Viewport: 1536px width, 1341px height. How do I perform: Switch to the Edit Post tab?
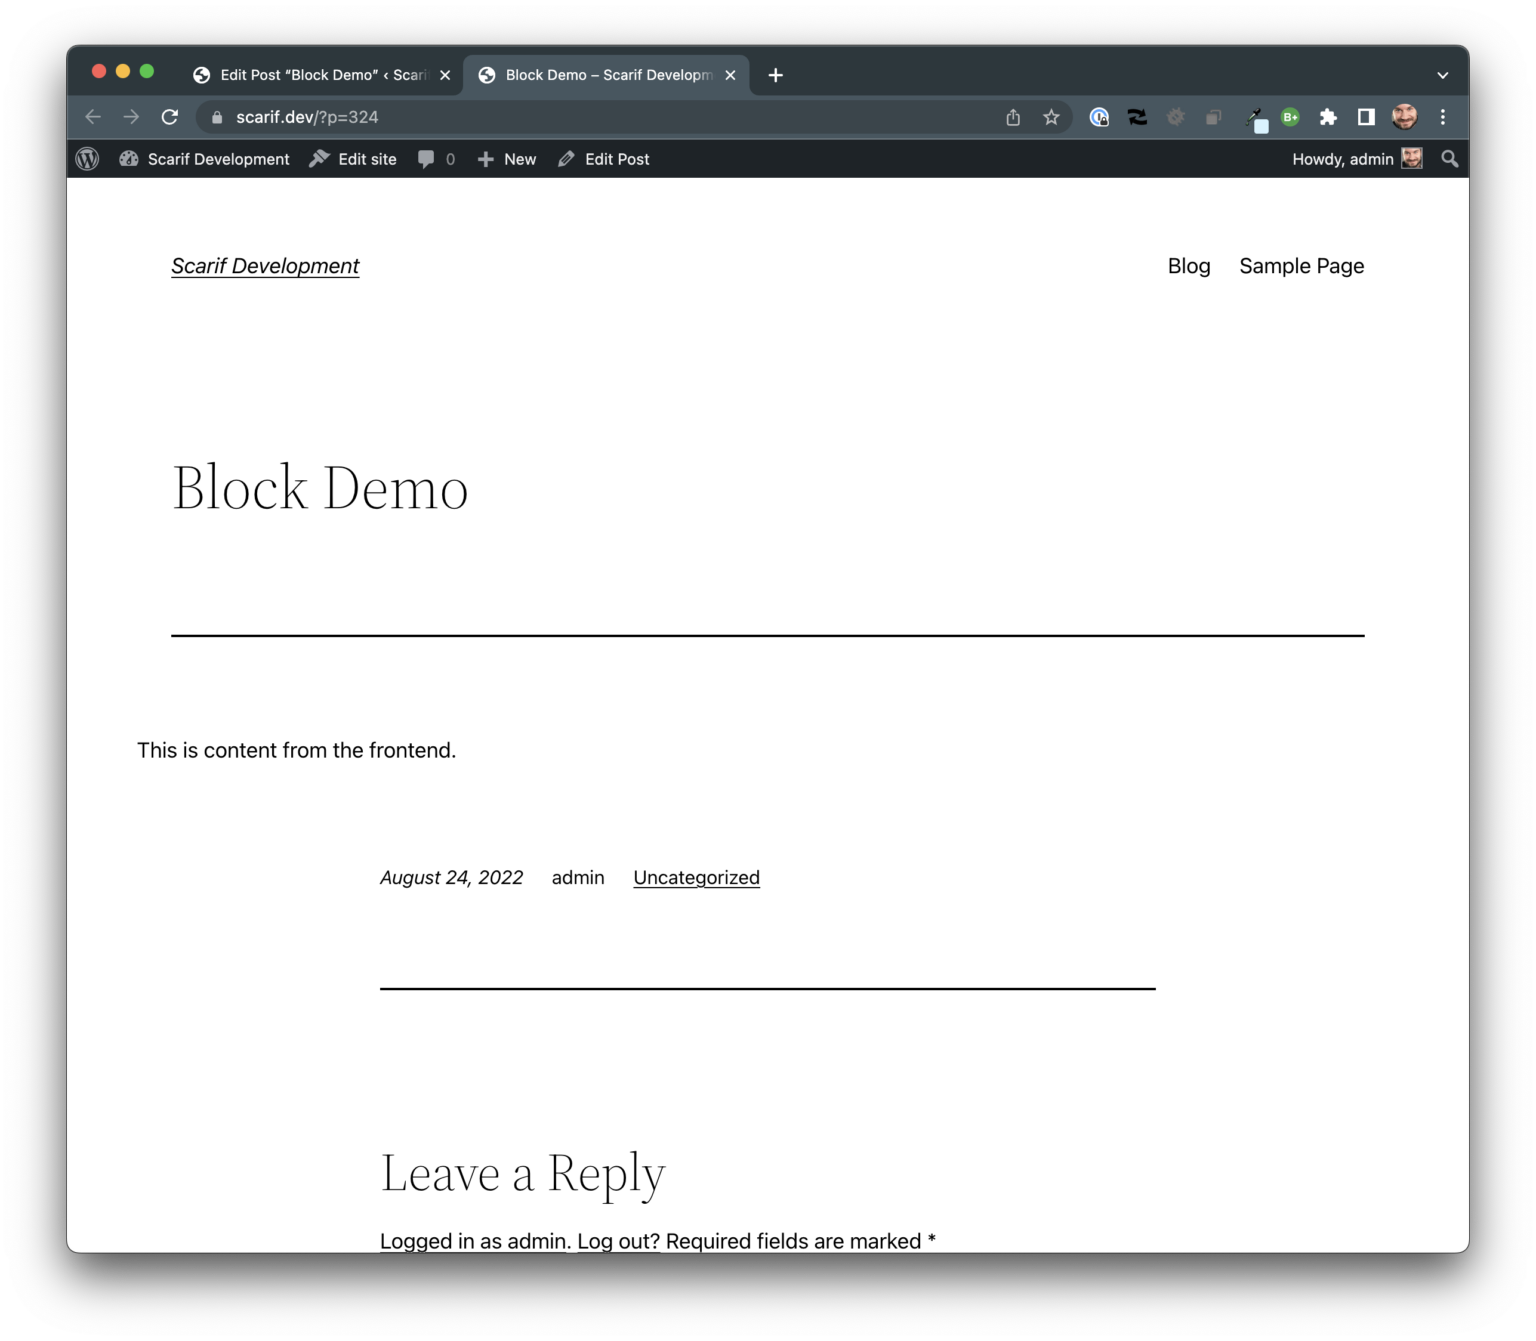(x=310, y=74)
